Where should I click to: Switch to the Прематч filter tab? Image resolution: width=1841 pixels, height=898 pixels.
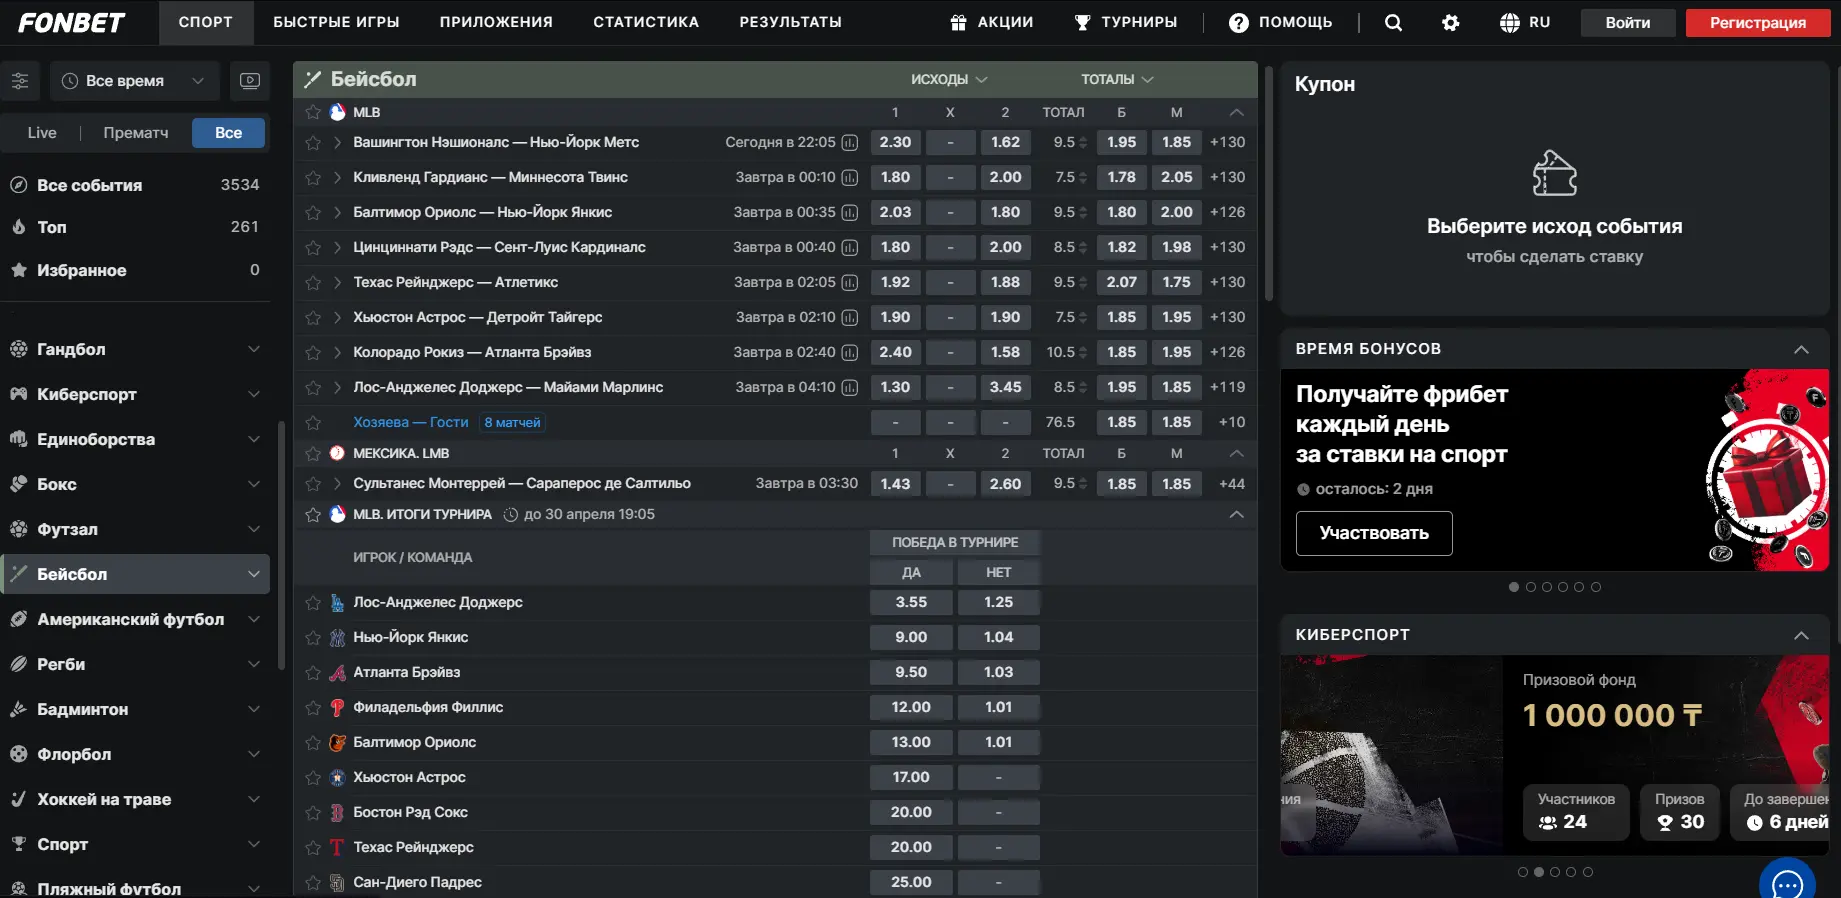pyautogui.click(x=136, y=133)
